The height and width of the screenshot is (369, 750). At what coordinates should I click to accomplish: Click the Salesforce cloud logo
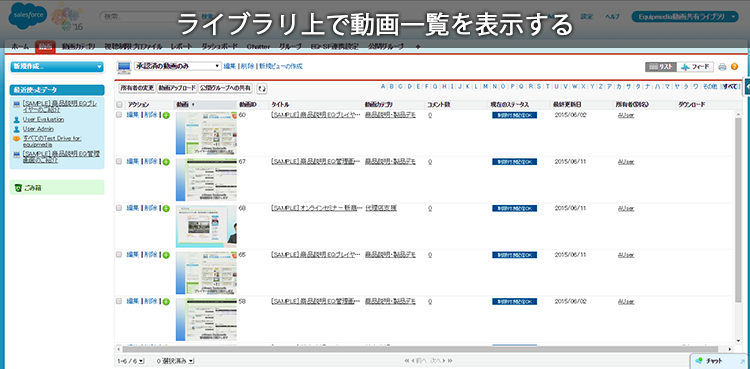(27, 15)
